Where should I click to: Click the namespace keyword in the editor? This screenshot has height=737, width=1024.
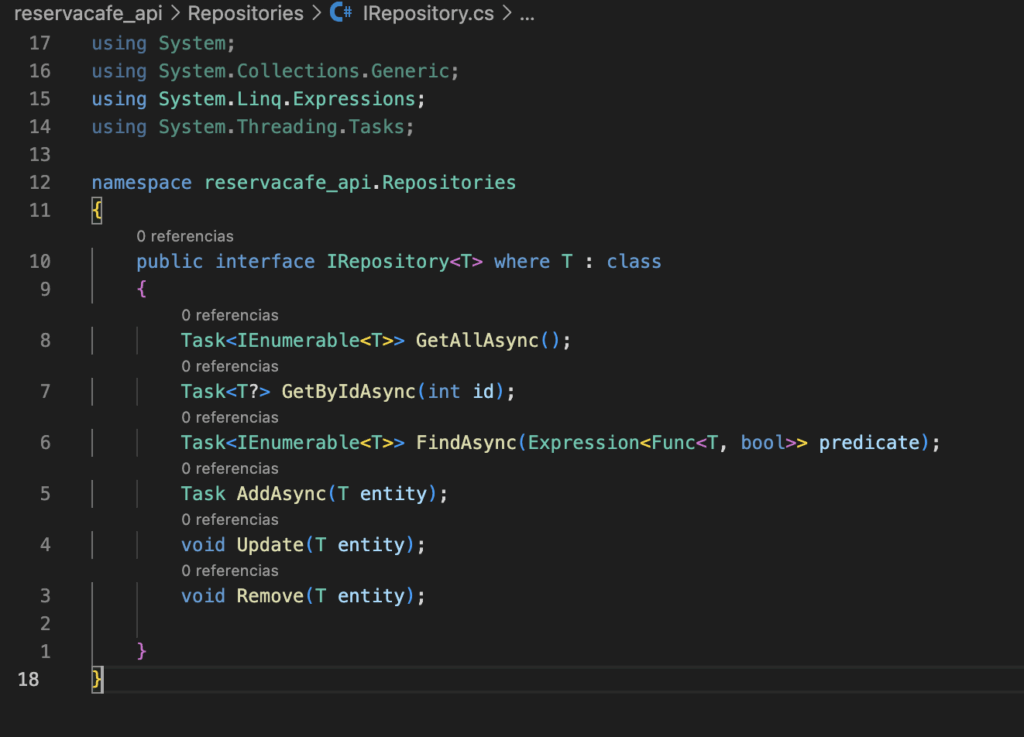[x=141, y=183]
